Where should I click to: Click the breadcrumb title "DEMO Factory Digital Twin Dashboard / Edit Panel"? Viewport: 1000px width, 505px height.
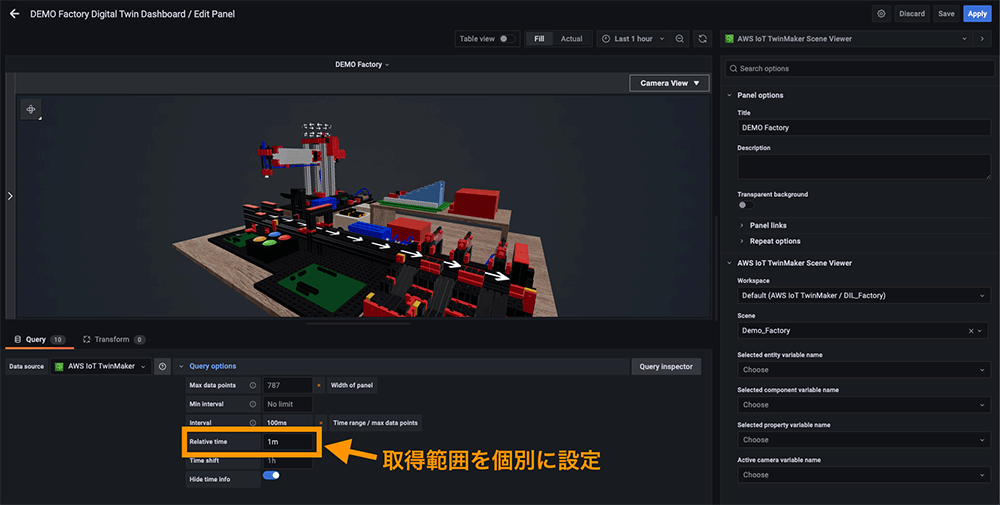click(x=133, y=13)
